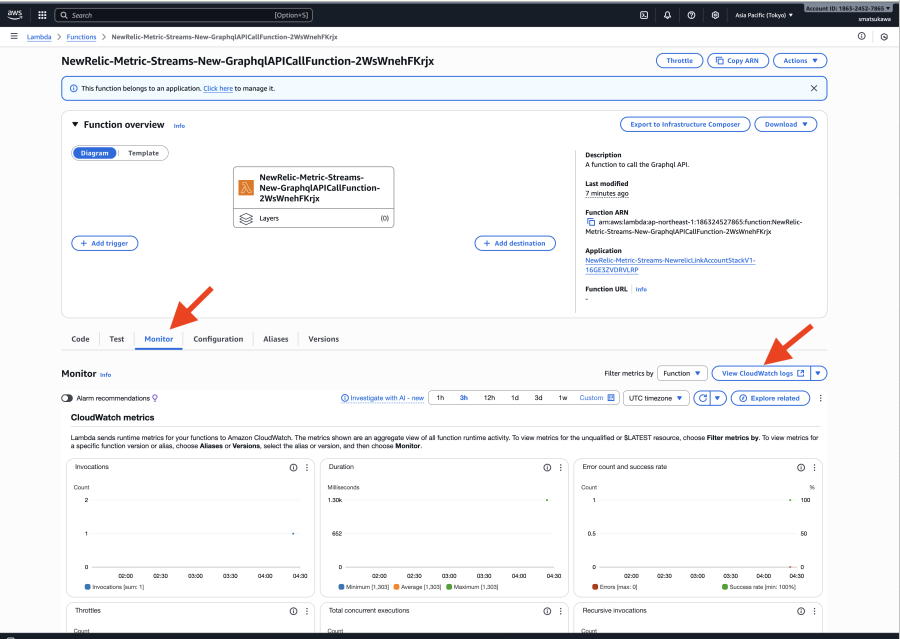Click the refresh metrics button

(x=702, y=398)
